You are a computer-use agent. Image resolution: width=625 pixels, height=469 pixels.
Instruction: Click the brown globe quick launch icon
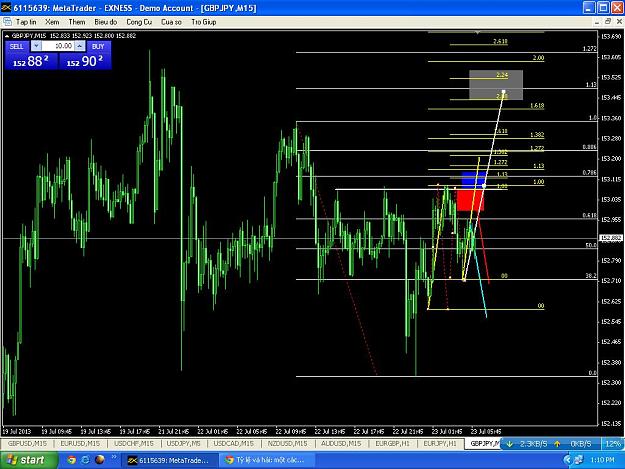tap(100, 460)
